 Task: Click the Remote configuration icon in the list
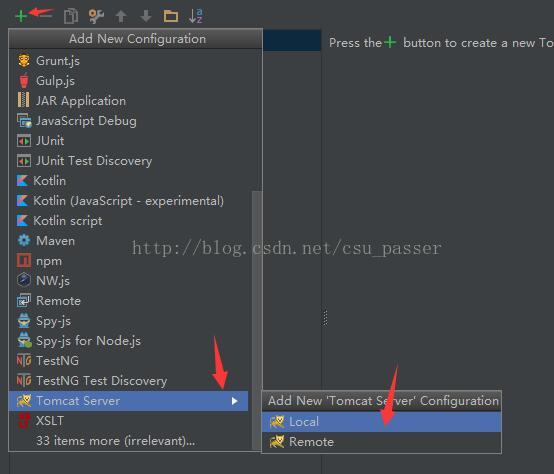(24, 301)
